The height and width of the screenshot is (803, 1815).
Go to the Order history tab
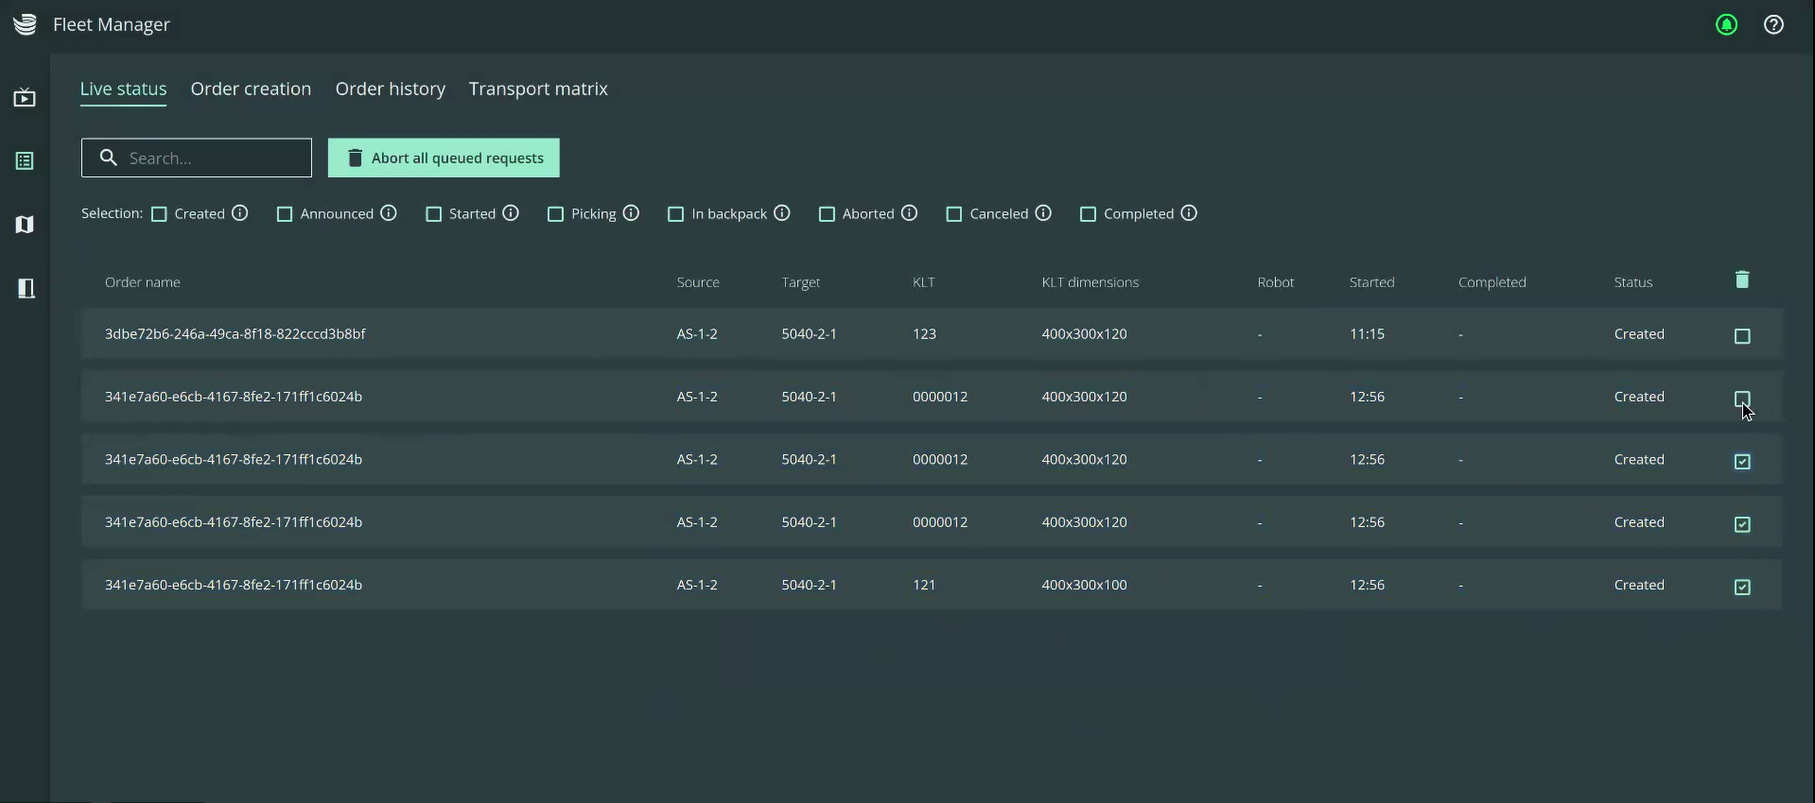point(390,89)
